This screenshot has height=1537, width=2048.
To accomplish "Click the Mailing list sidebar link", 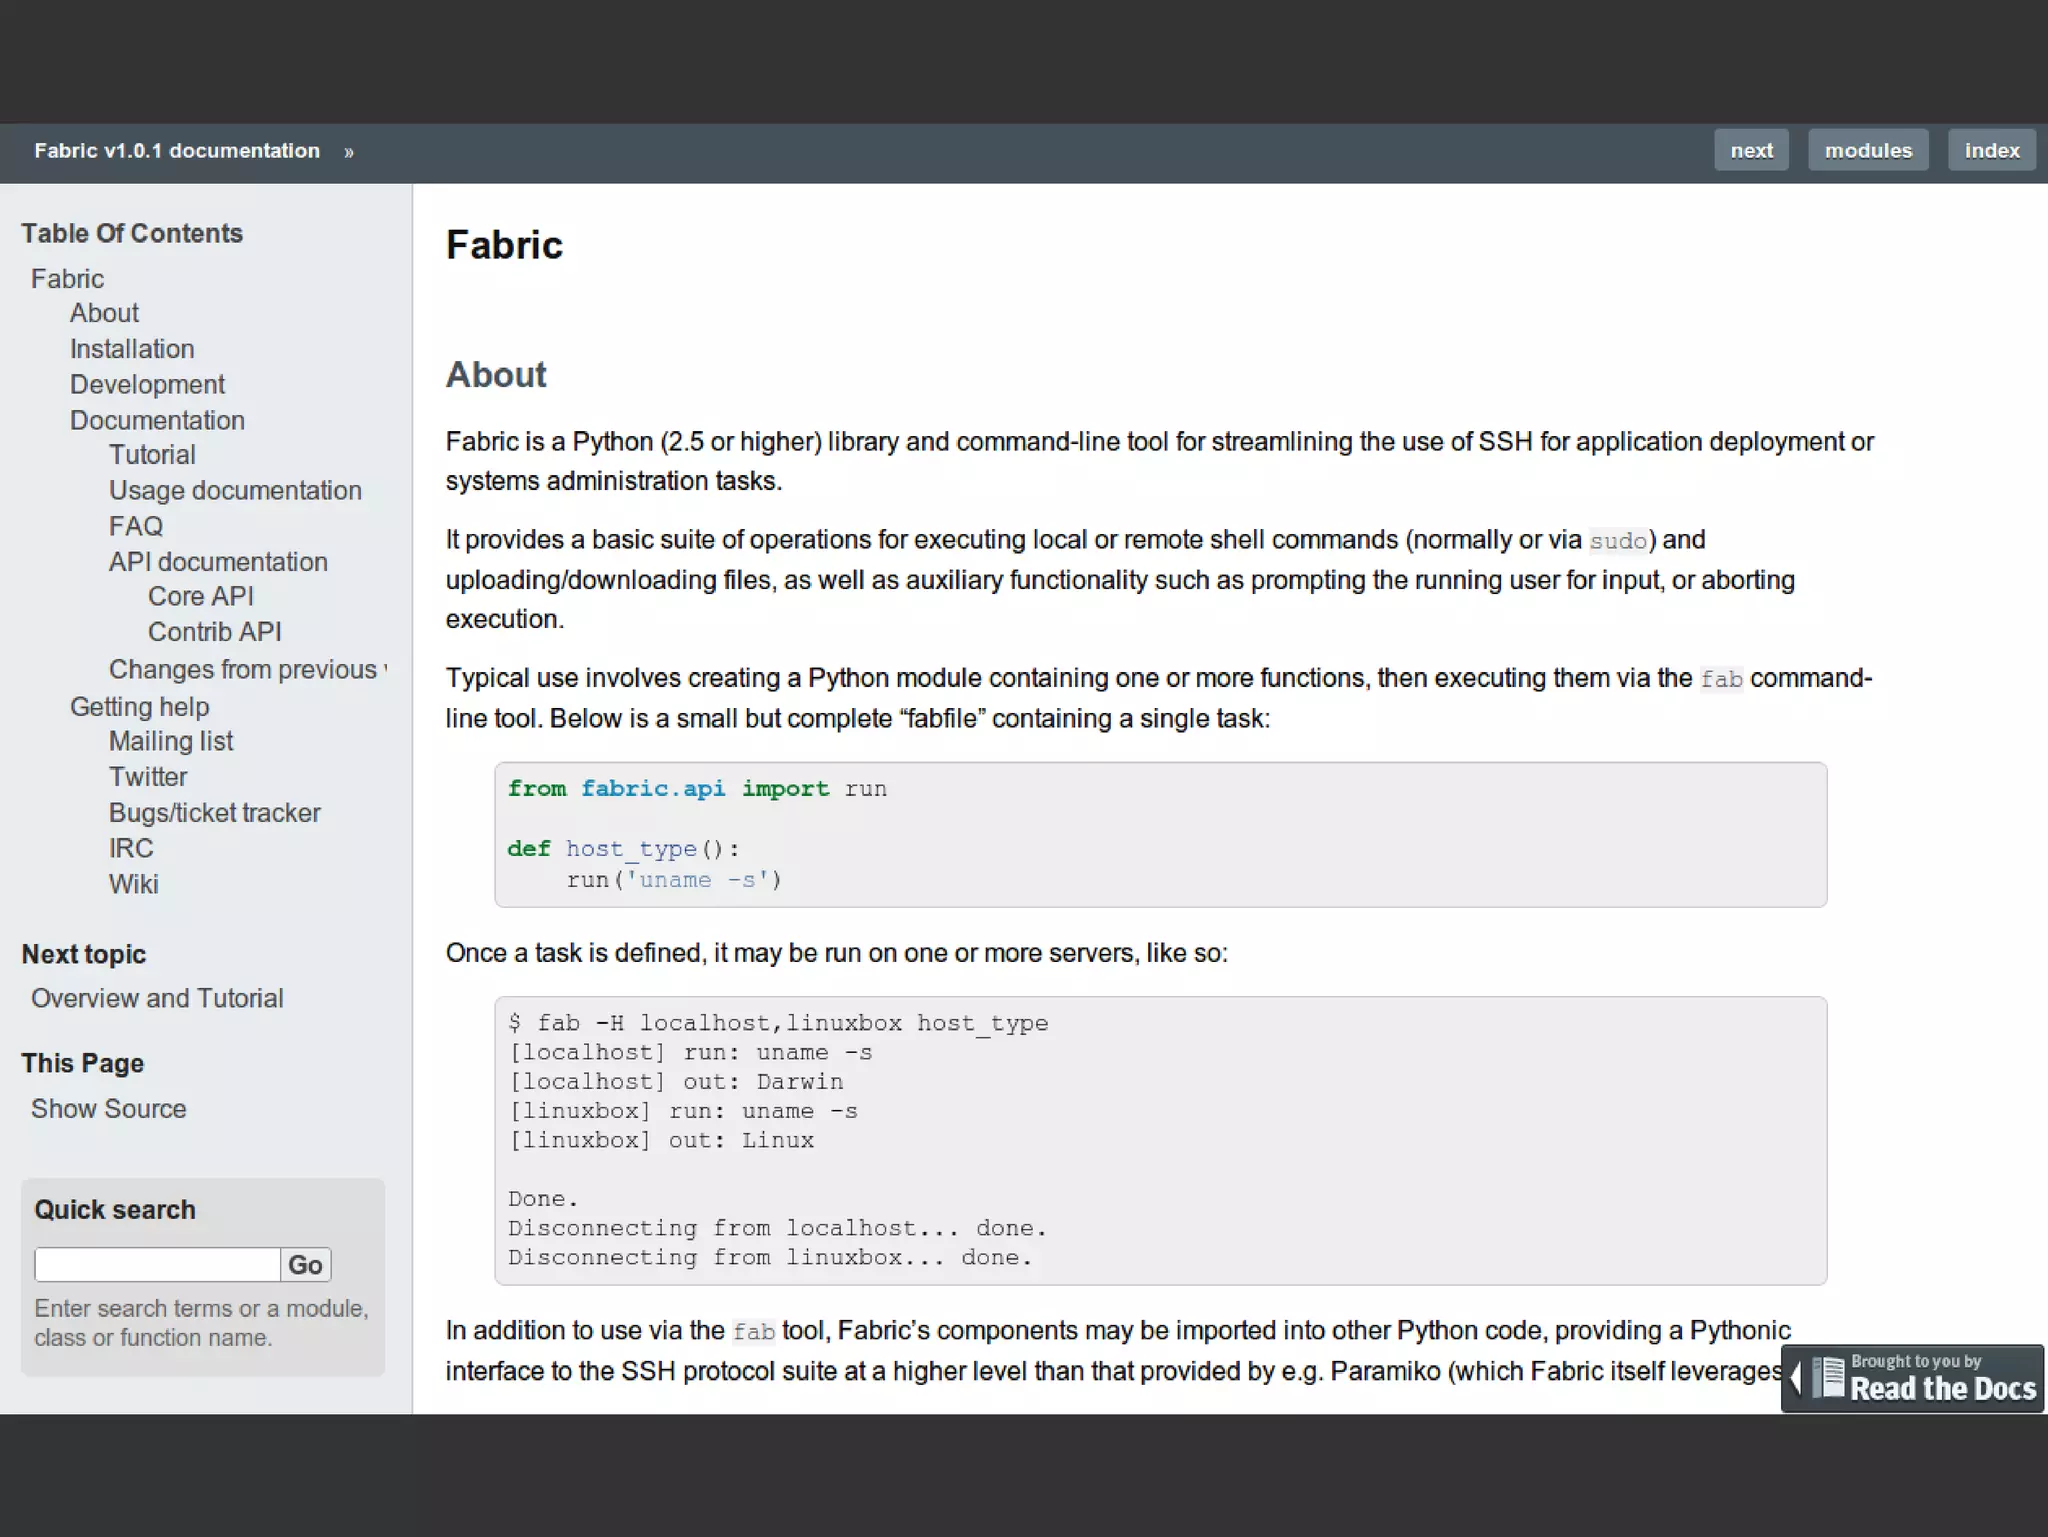I will [x=171, y=741].
